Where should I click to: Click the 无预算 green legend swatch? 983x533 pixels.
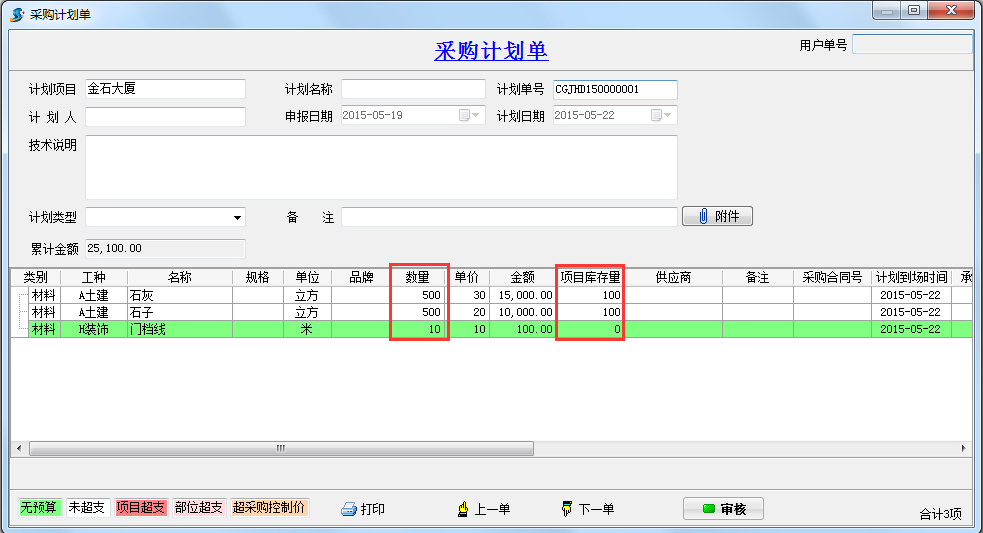41,508
